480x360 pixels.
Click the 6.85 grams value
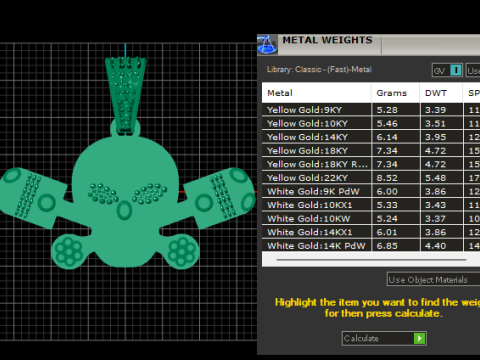[x=387, y=246]
